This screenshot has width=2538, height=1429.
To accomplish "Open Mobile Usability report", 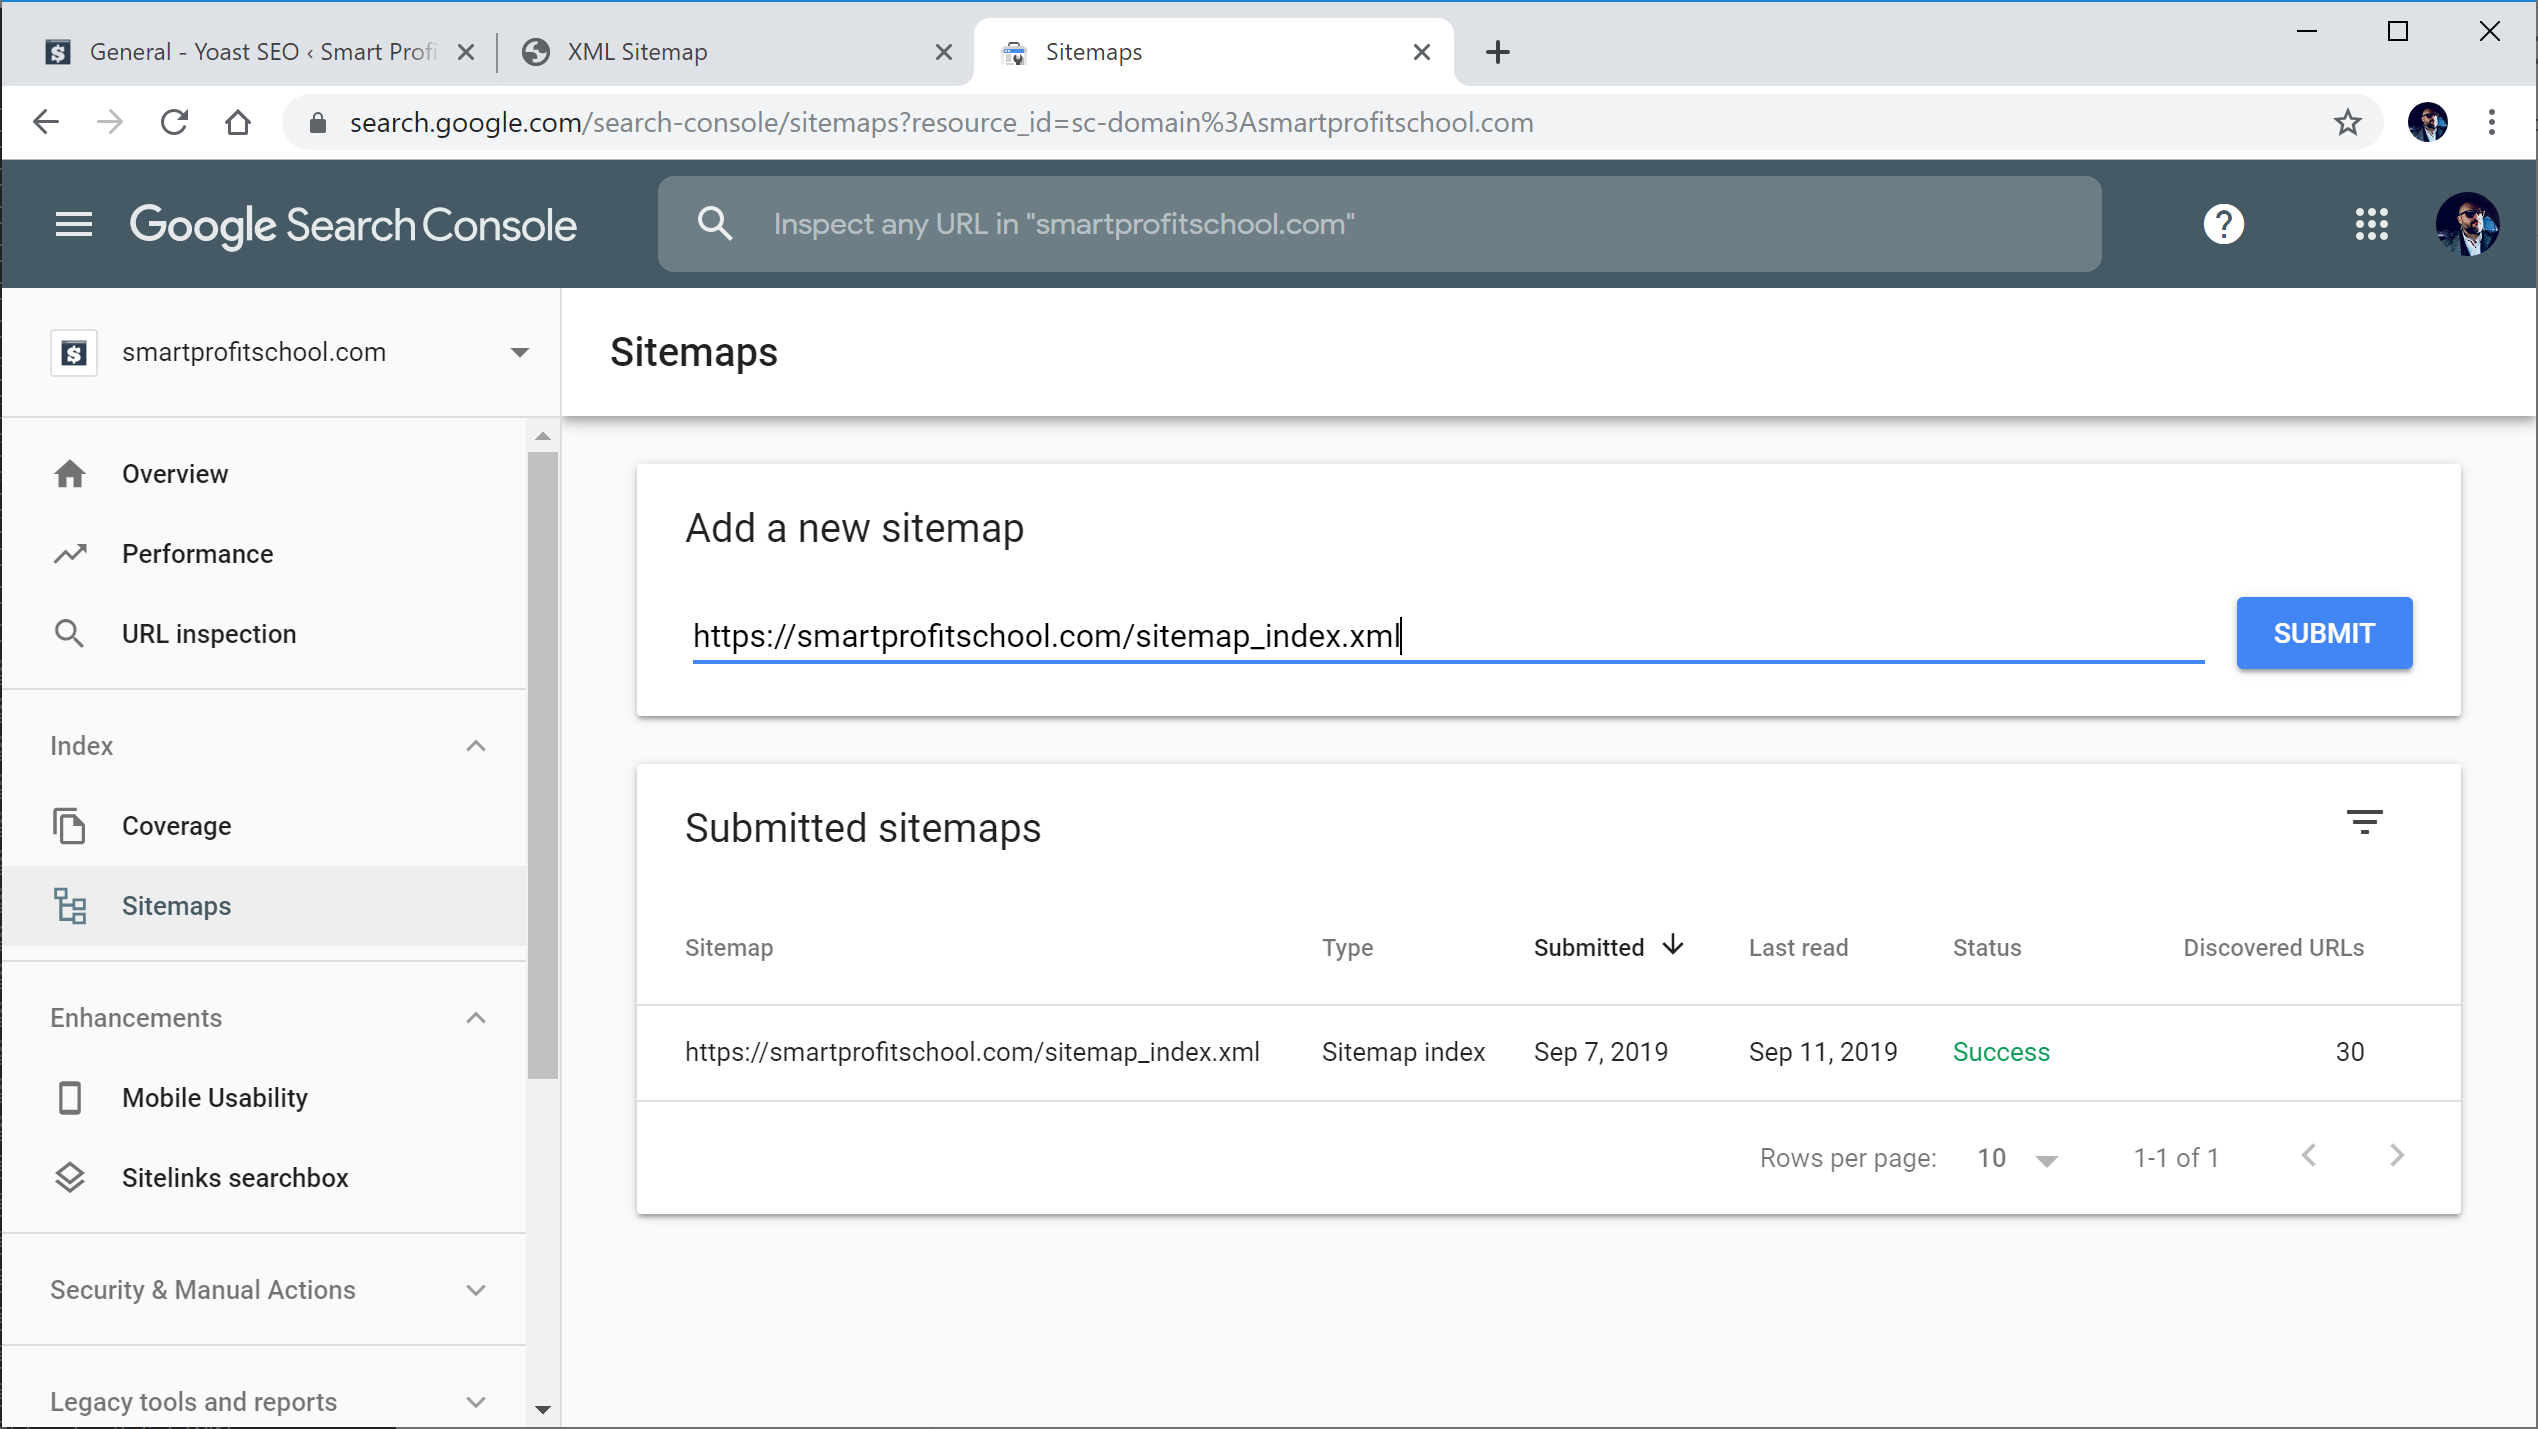I will coord(264,1098).
